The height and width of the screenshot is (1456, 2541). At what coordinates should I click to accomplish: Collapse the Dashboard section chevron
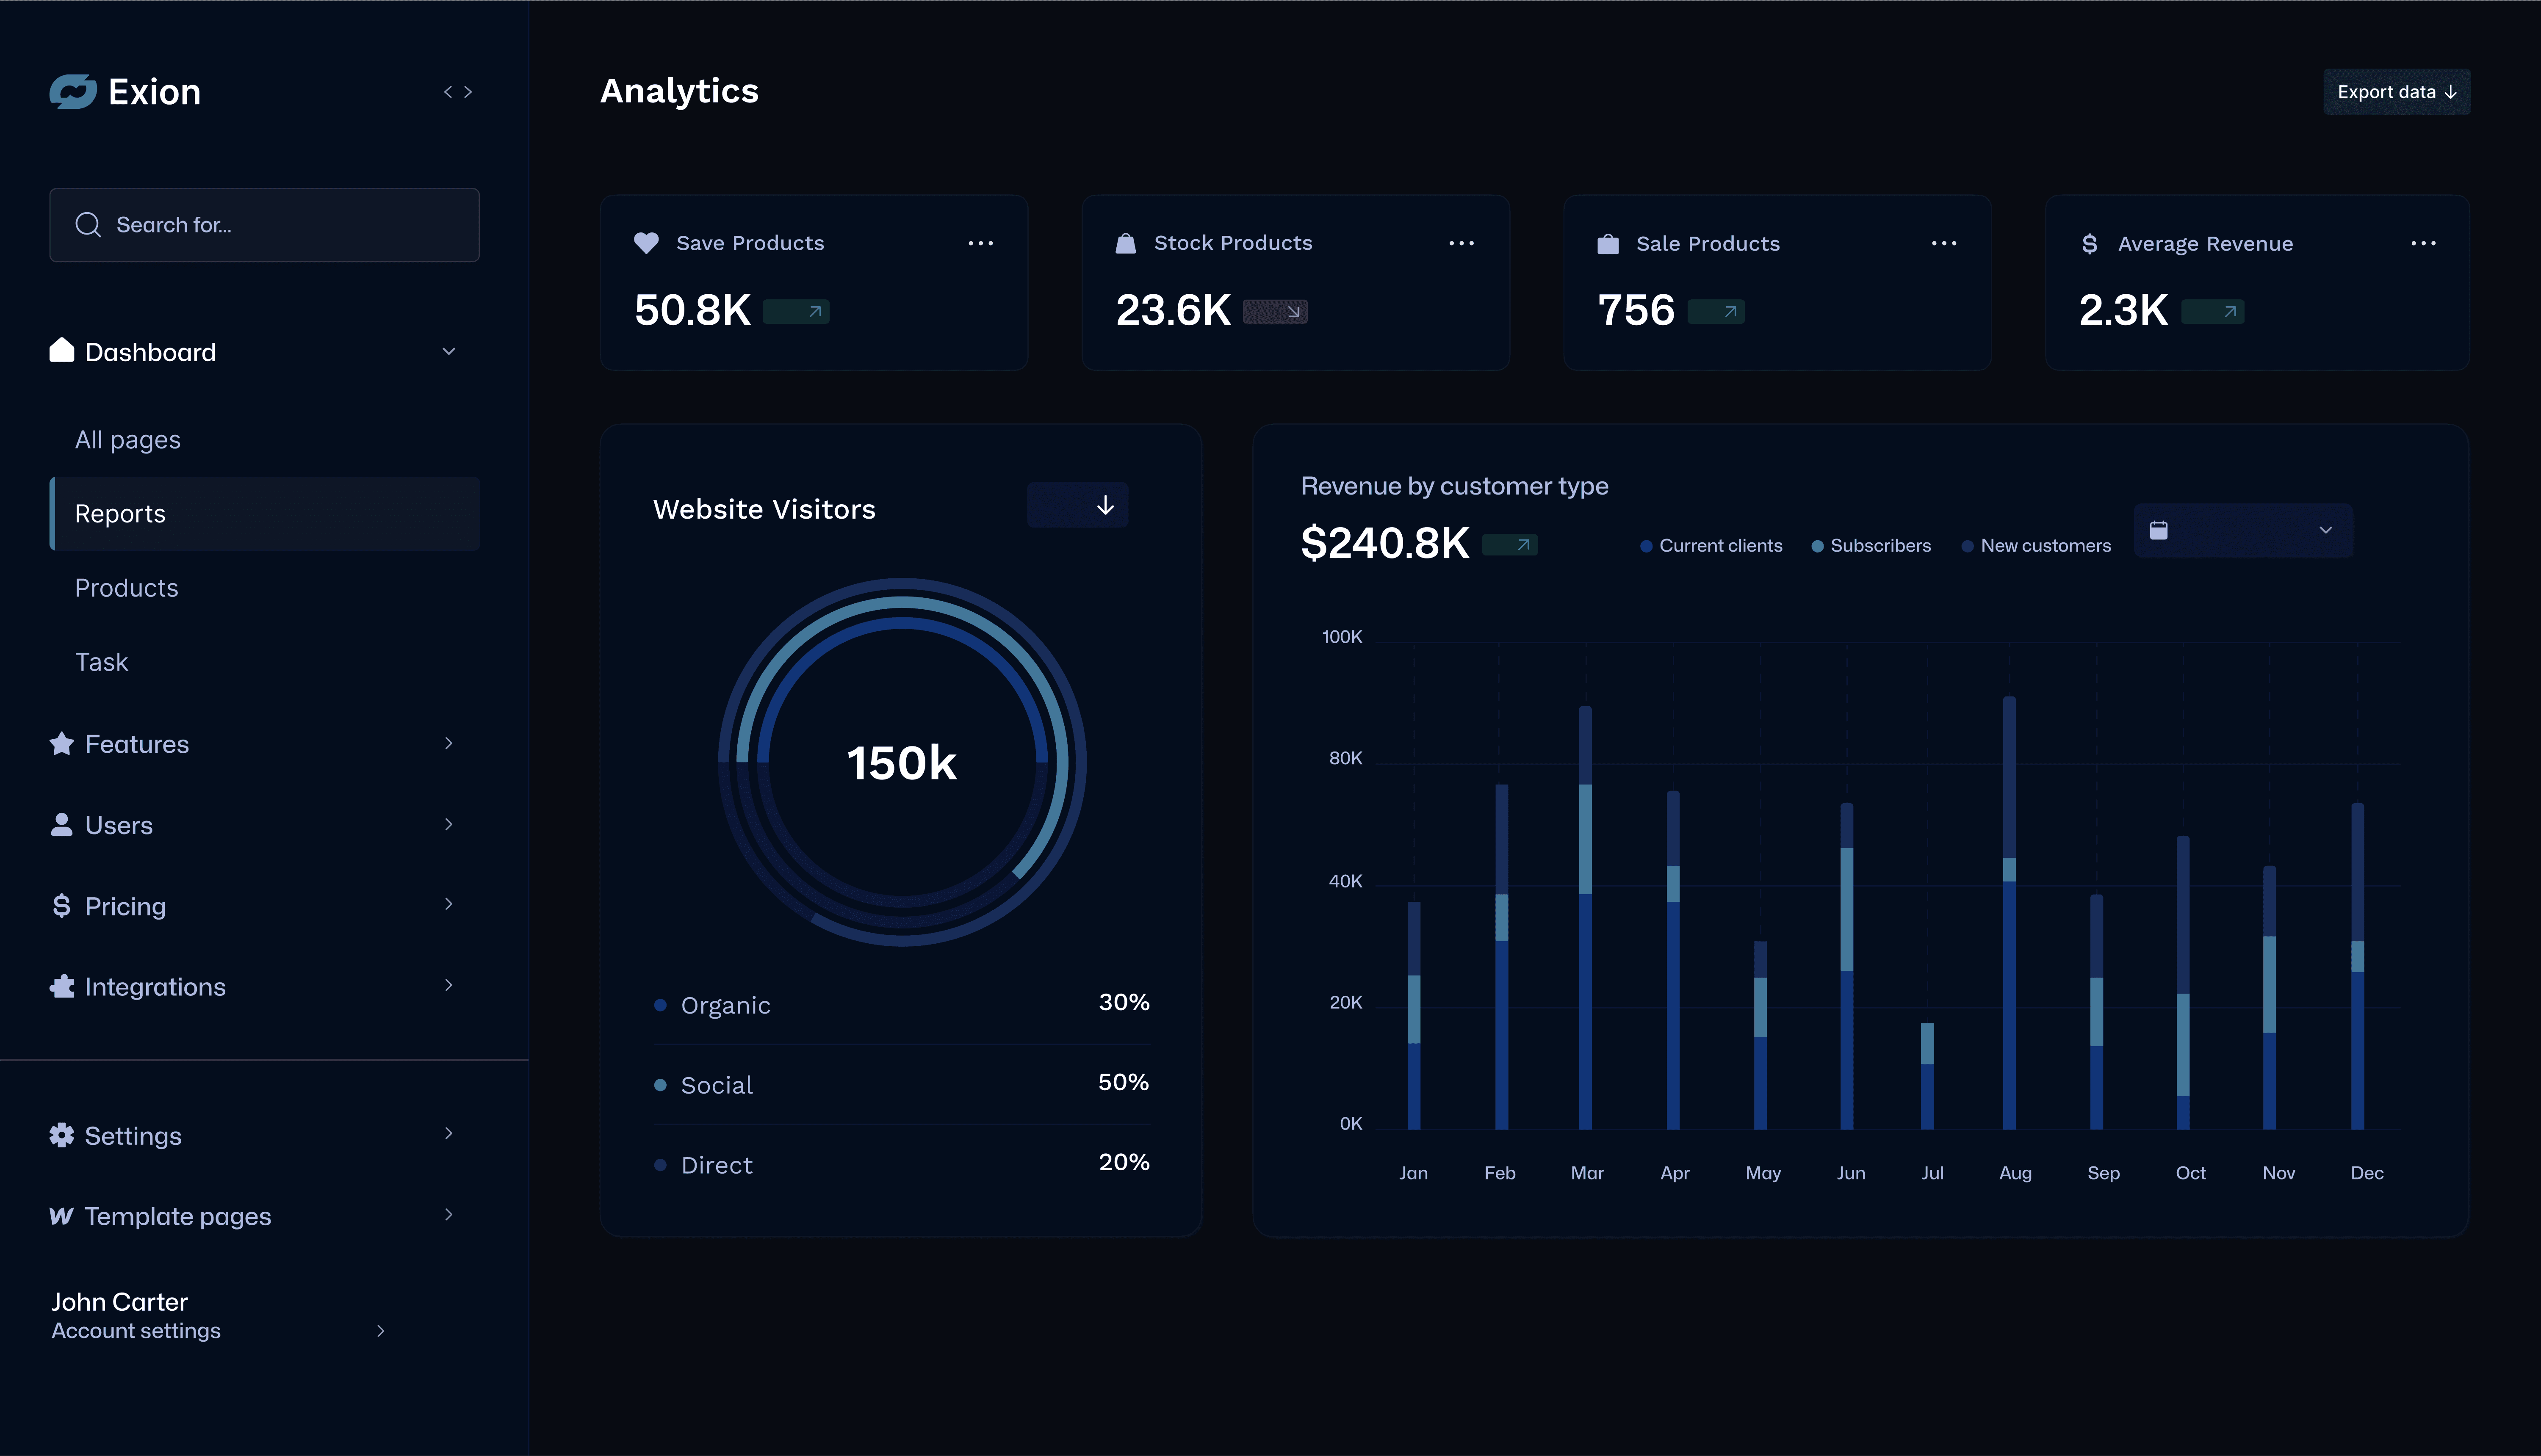(449, 351)
